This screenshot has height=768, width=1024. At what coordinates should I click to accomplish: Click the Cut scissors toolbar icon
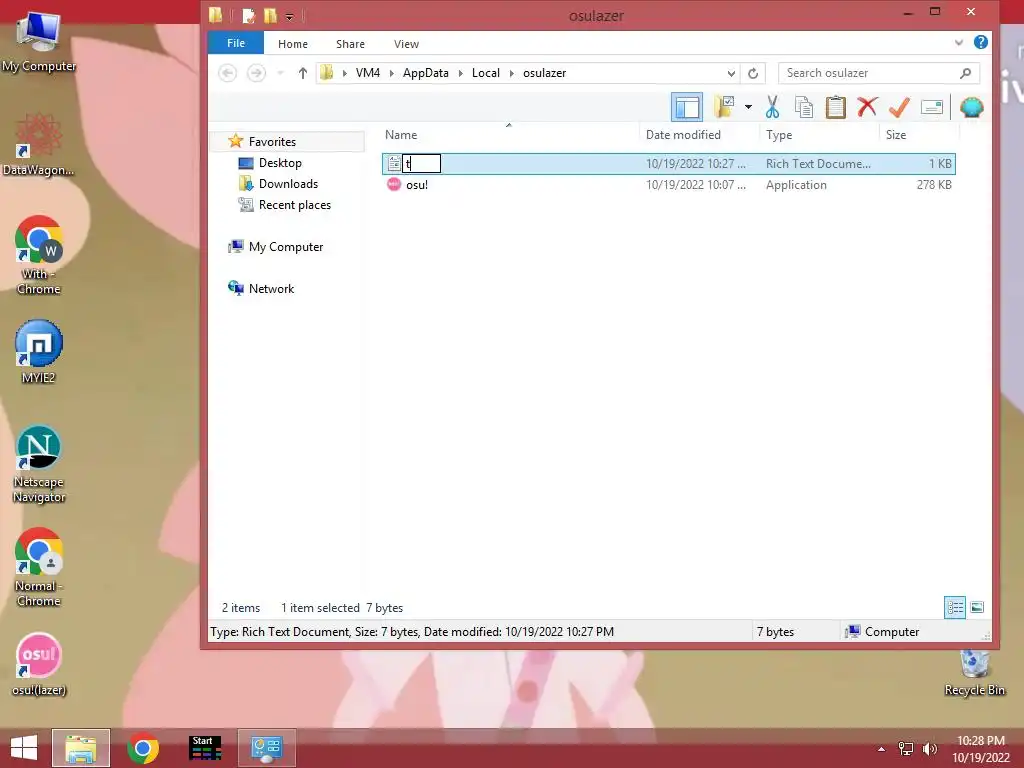pyautogui.click(x=773, y=107)
